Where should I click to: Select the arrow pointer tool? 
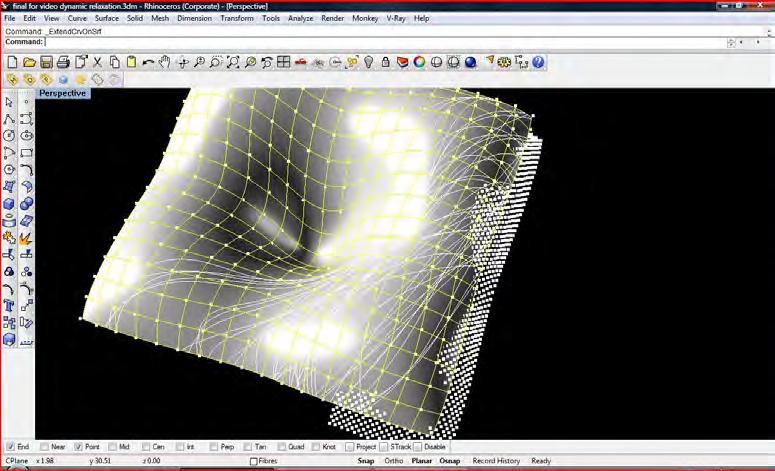coord(9,102)
